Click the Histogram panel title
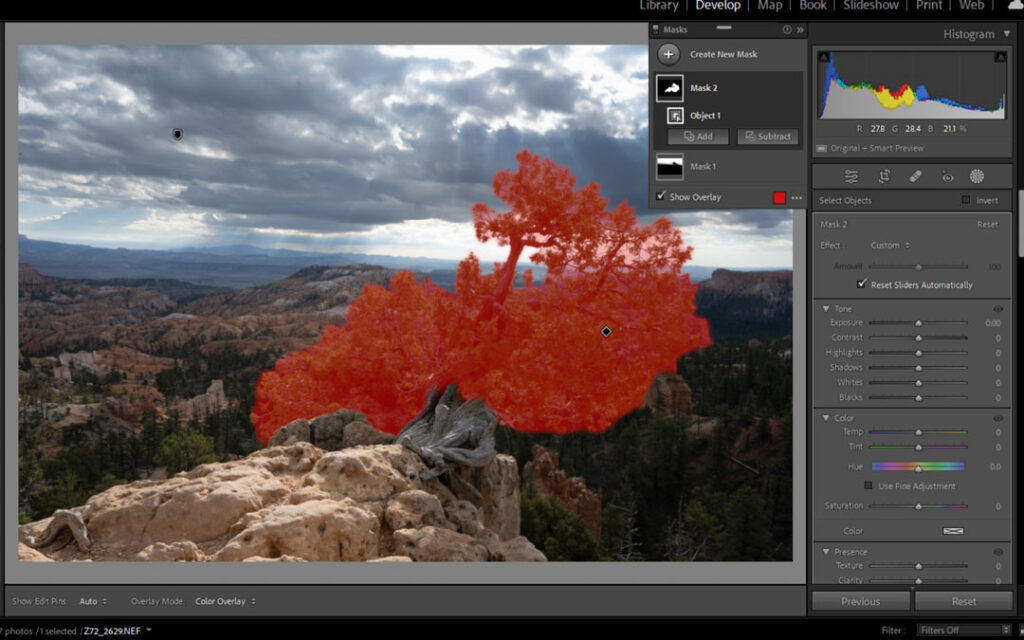 (x=968, y=34)
